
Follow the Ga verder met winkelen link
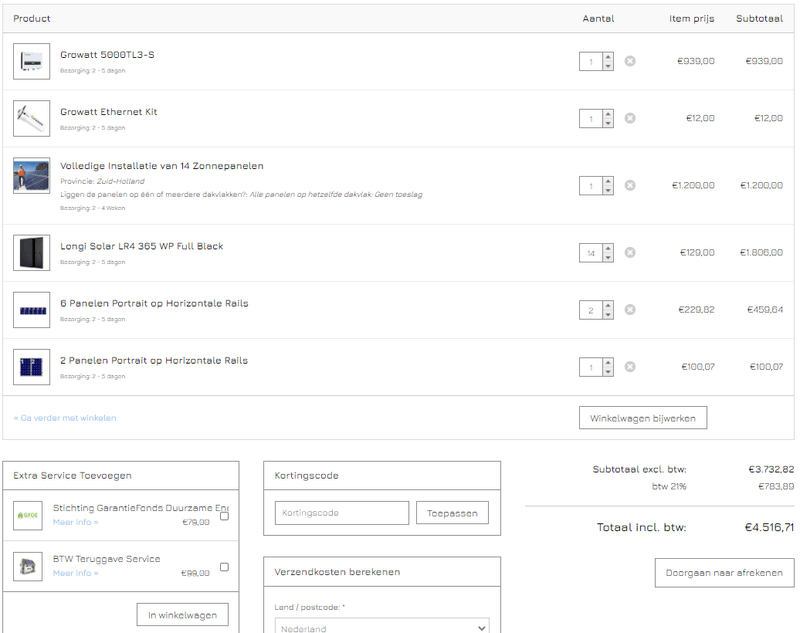[x=65, y=418]
